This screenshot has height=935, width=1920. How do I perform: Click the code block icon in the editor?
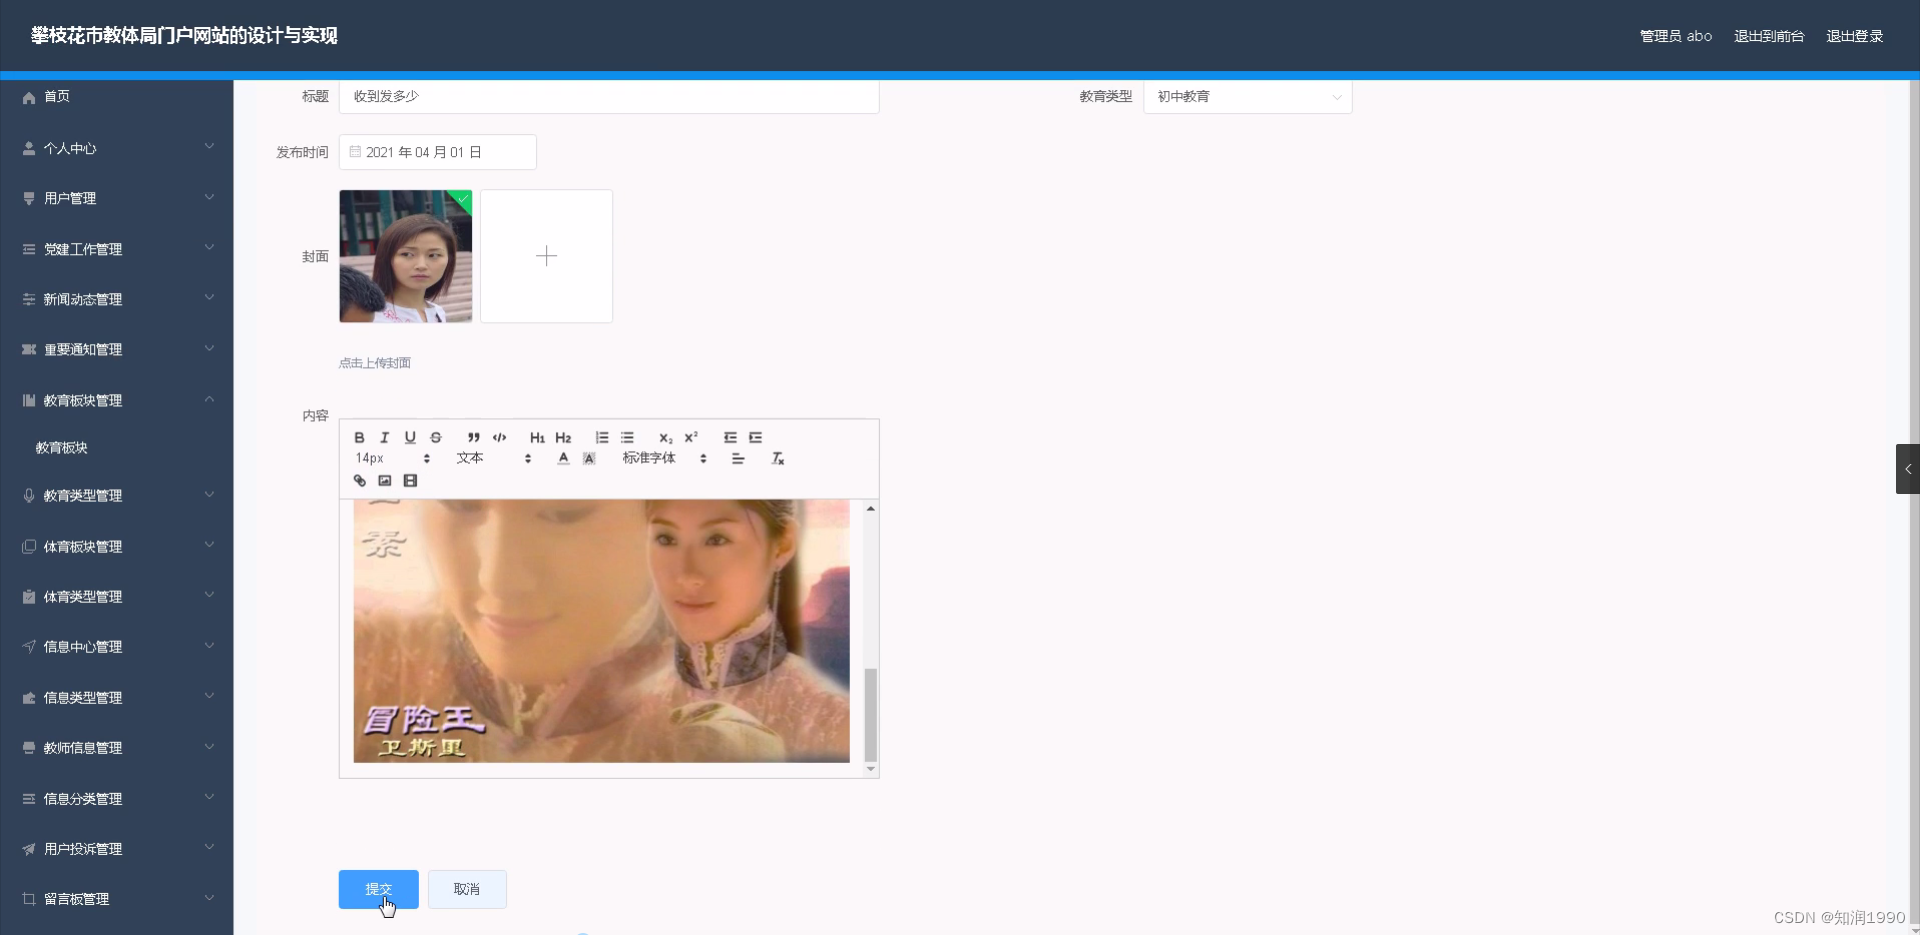coord(499,437)
